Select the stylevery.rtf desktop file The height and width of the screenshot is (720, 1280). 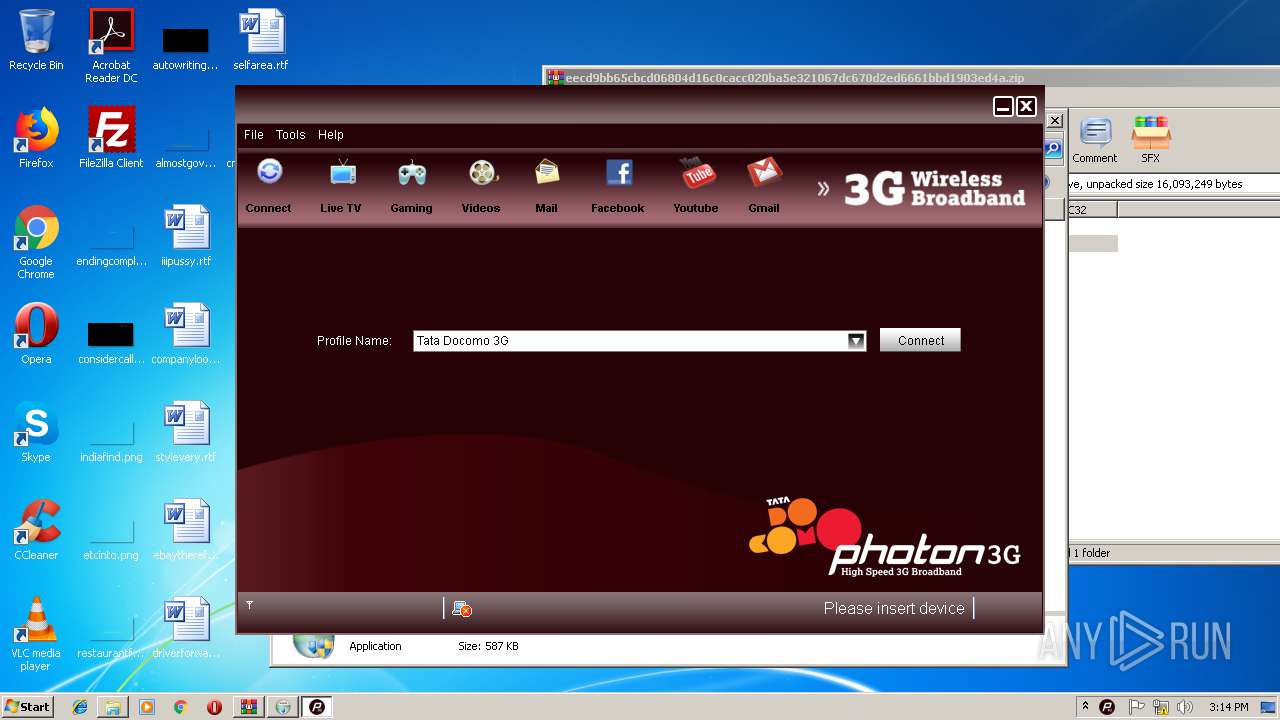tap(186, 432)
